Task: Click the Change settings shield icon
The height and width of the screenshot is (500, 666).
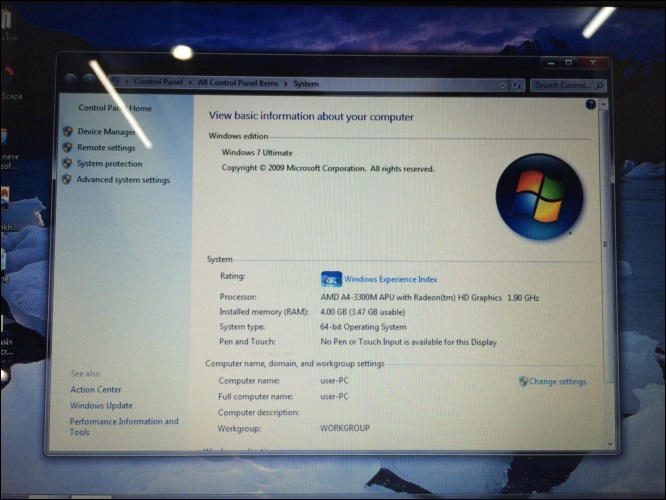Action: point(523,381)
